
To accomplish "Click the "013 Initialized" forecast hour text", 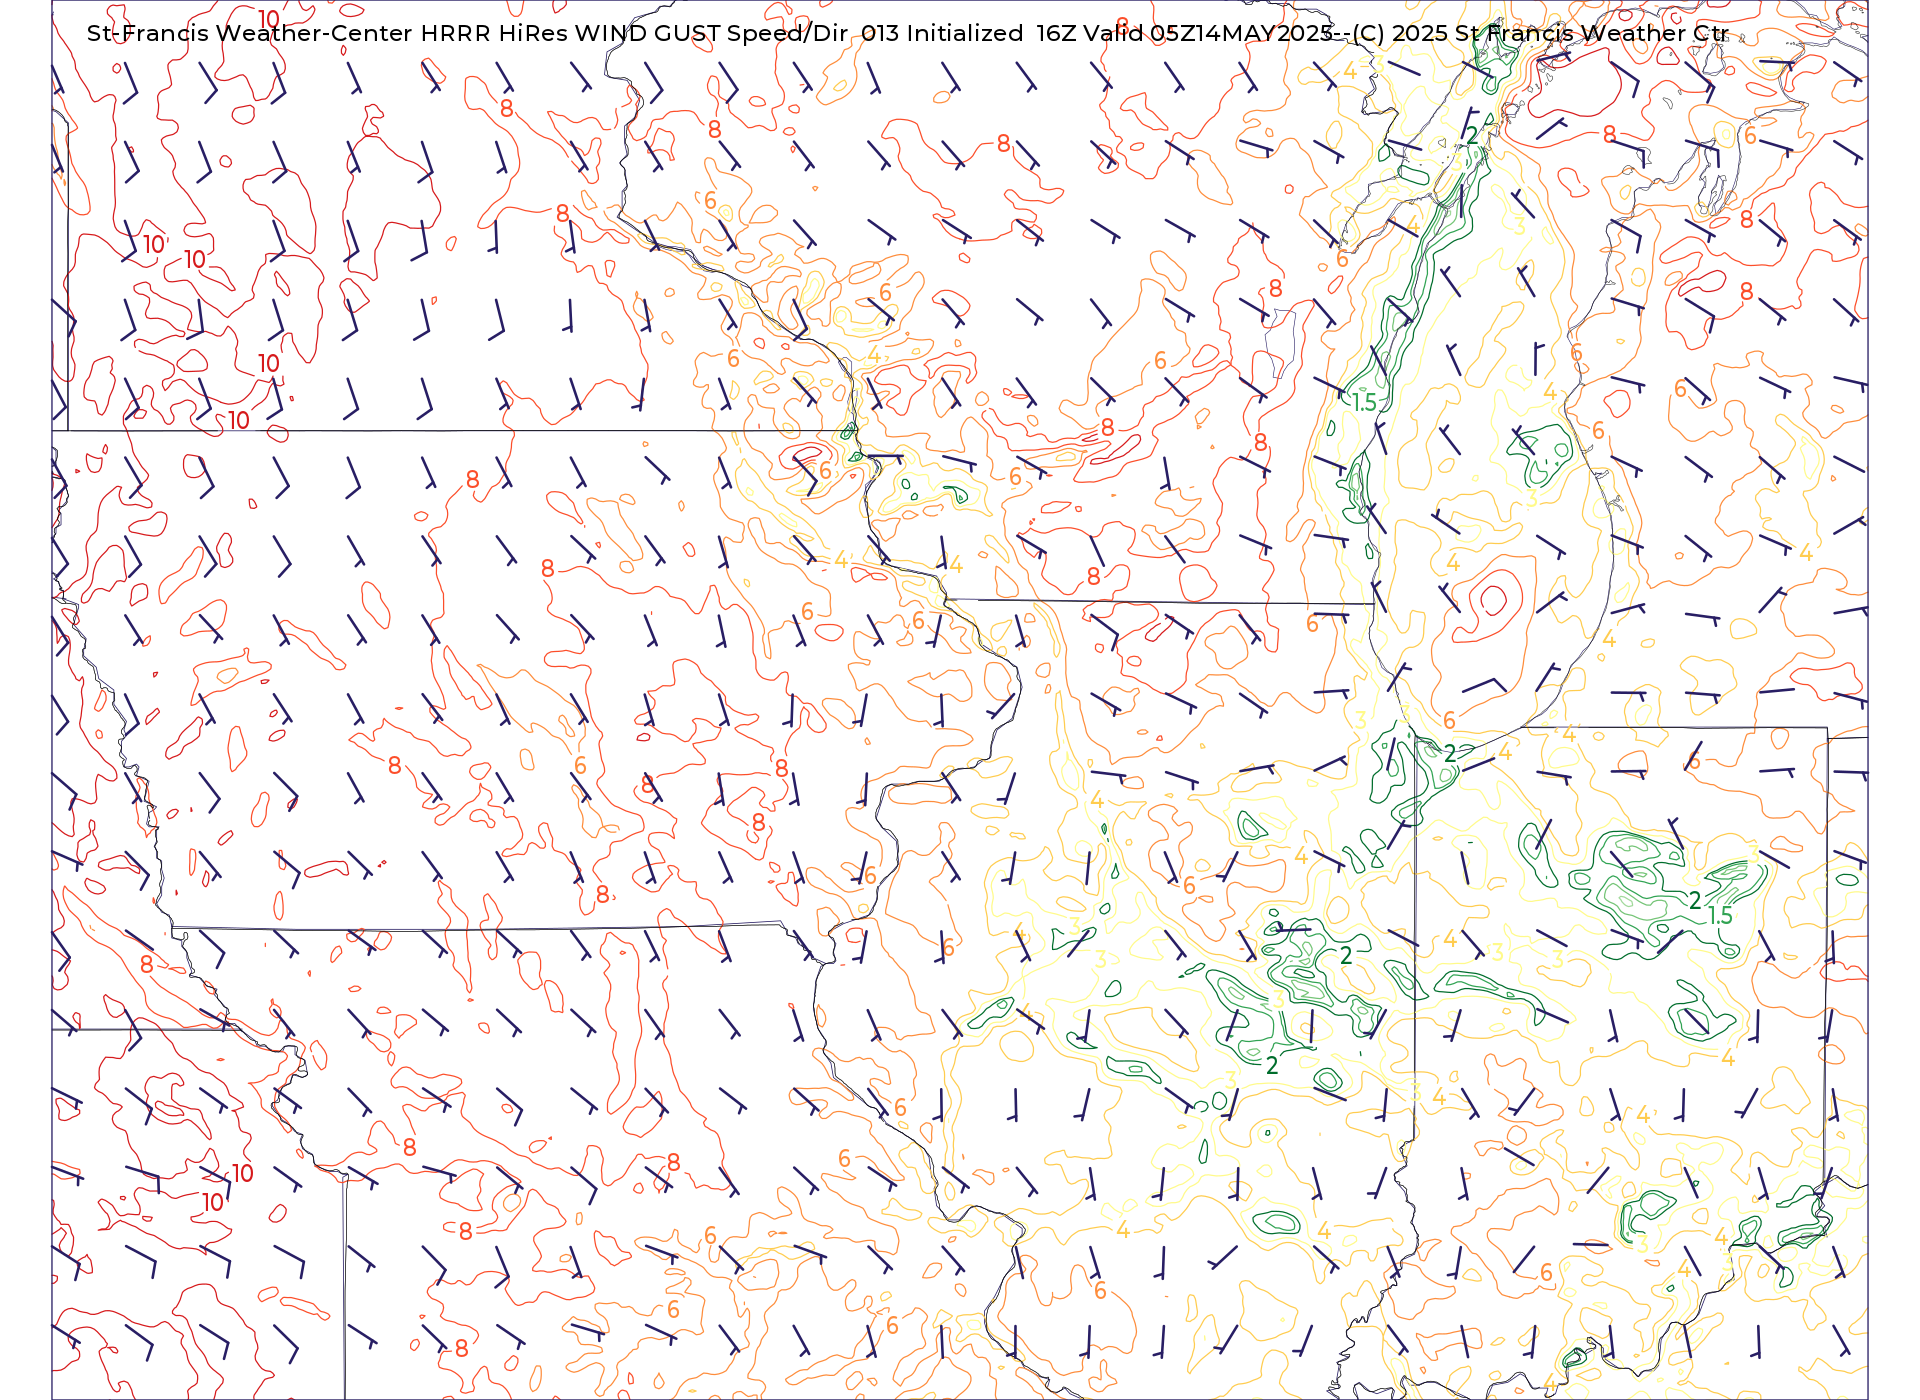I will click(x=942, y=33).
